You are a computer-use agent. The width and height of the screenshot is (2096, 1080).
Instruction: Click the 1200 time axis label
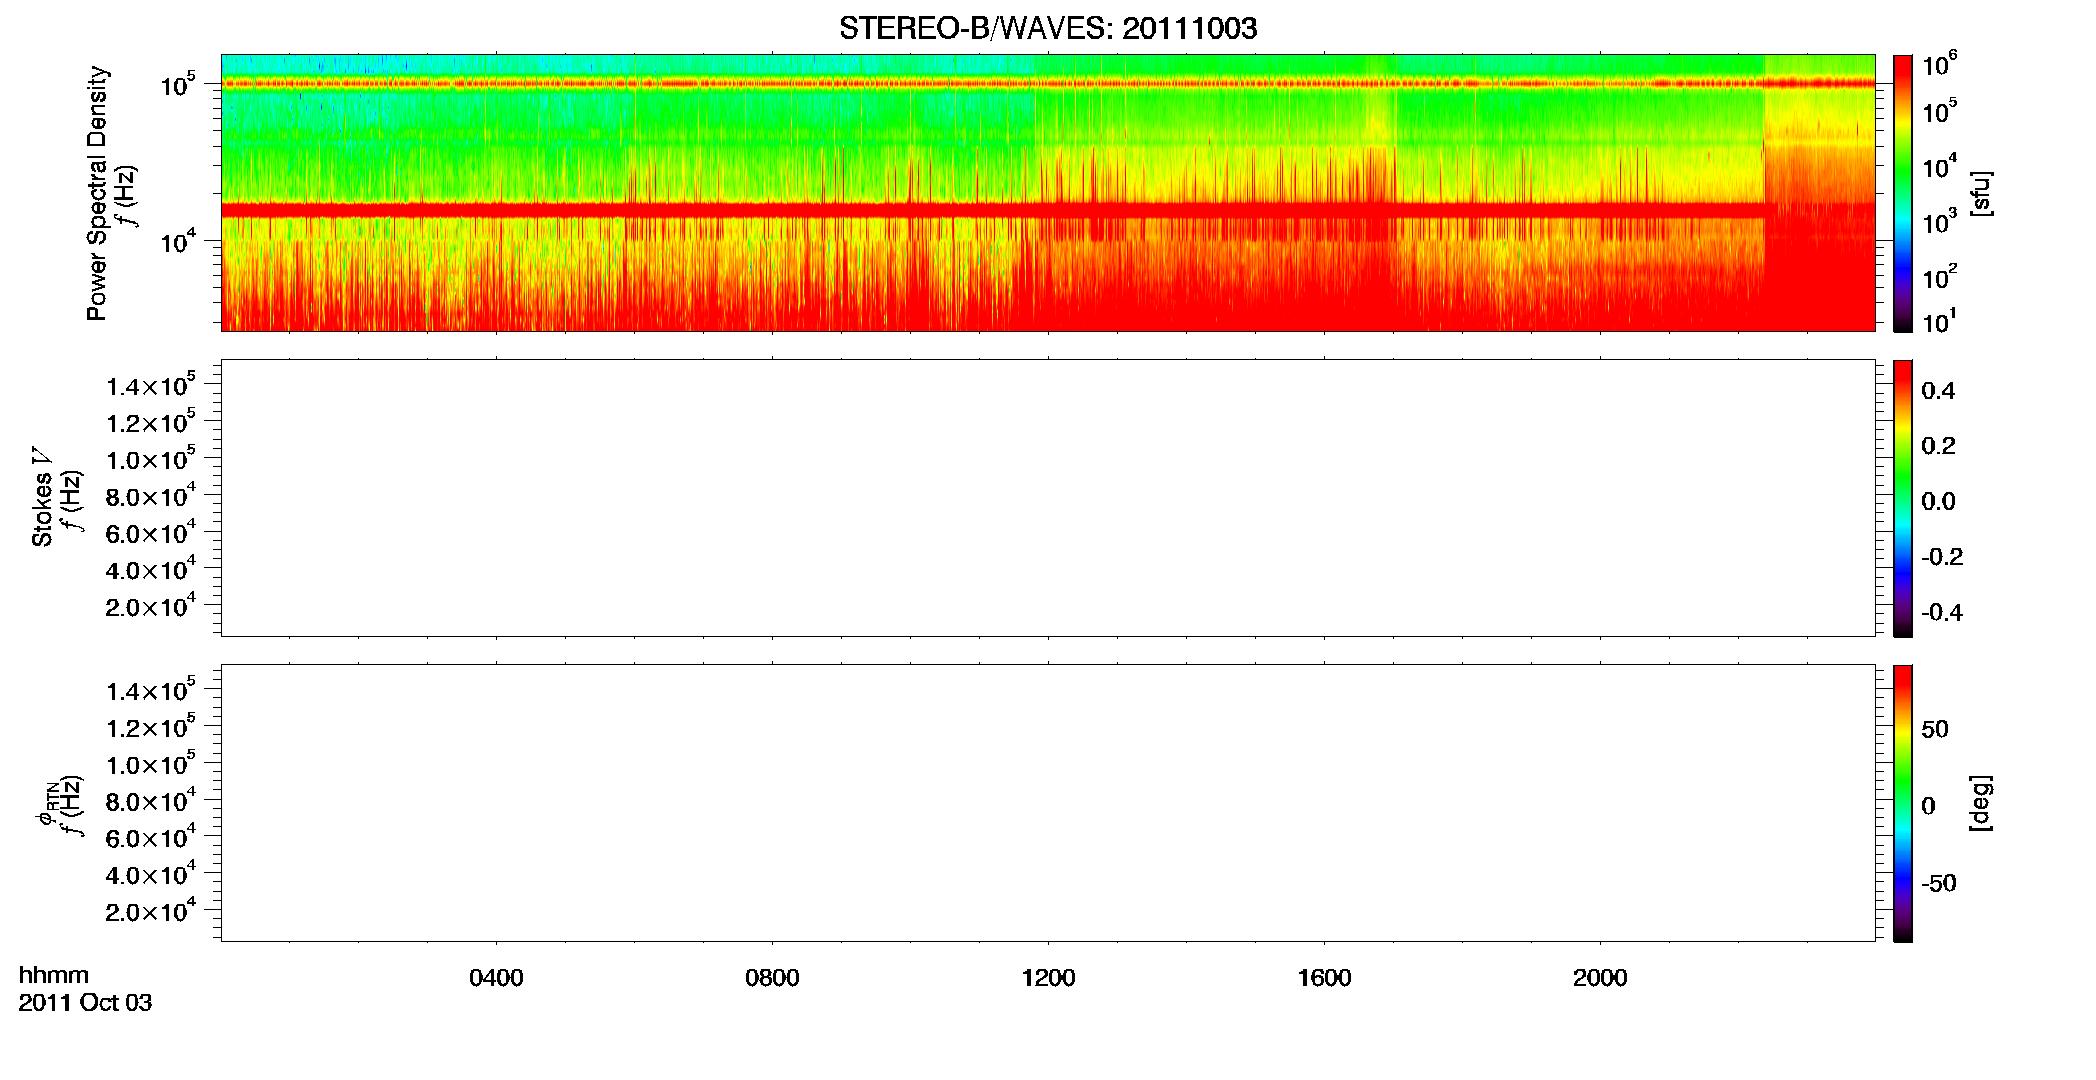point(1048,978)
